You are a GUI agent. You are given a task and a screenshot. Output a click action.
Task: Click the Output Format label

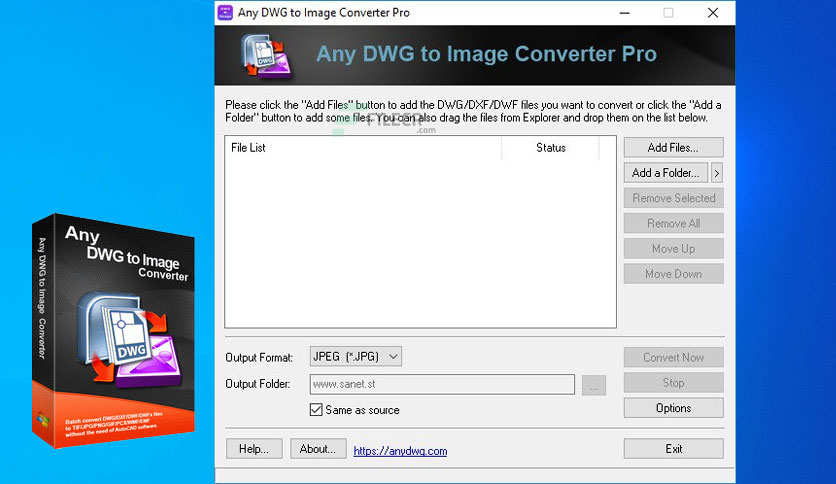(259, 358)
